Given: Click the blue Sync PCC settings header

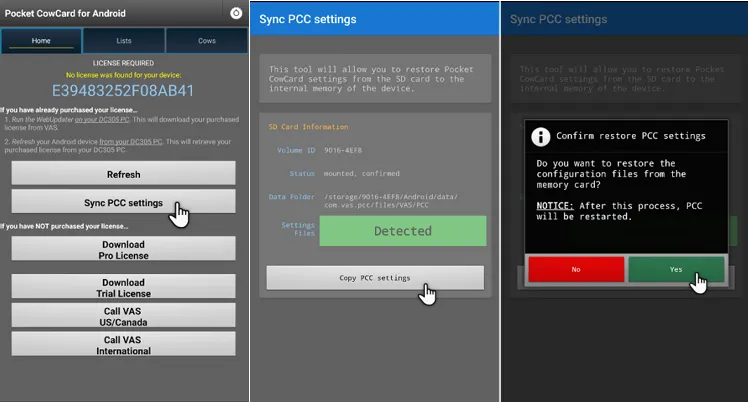Looking at the screenshot, I should point(374,19).
